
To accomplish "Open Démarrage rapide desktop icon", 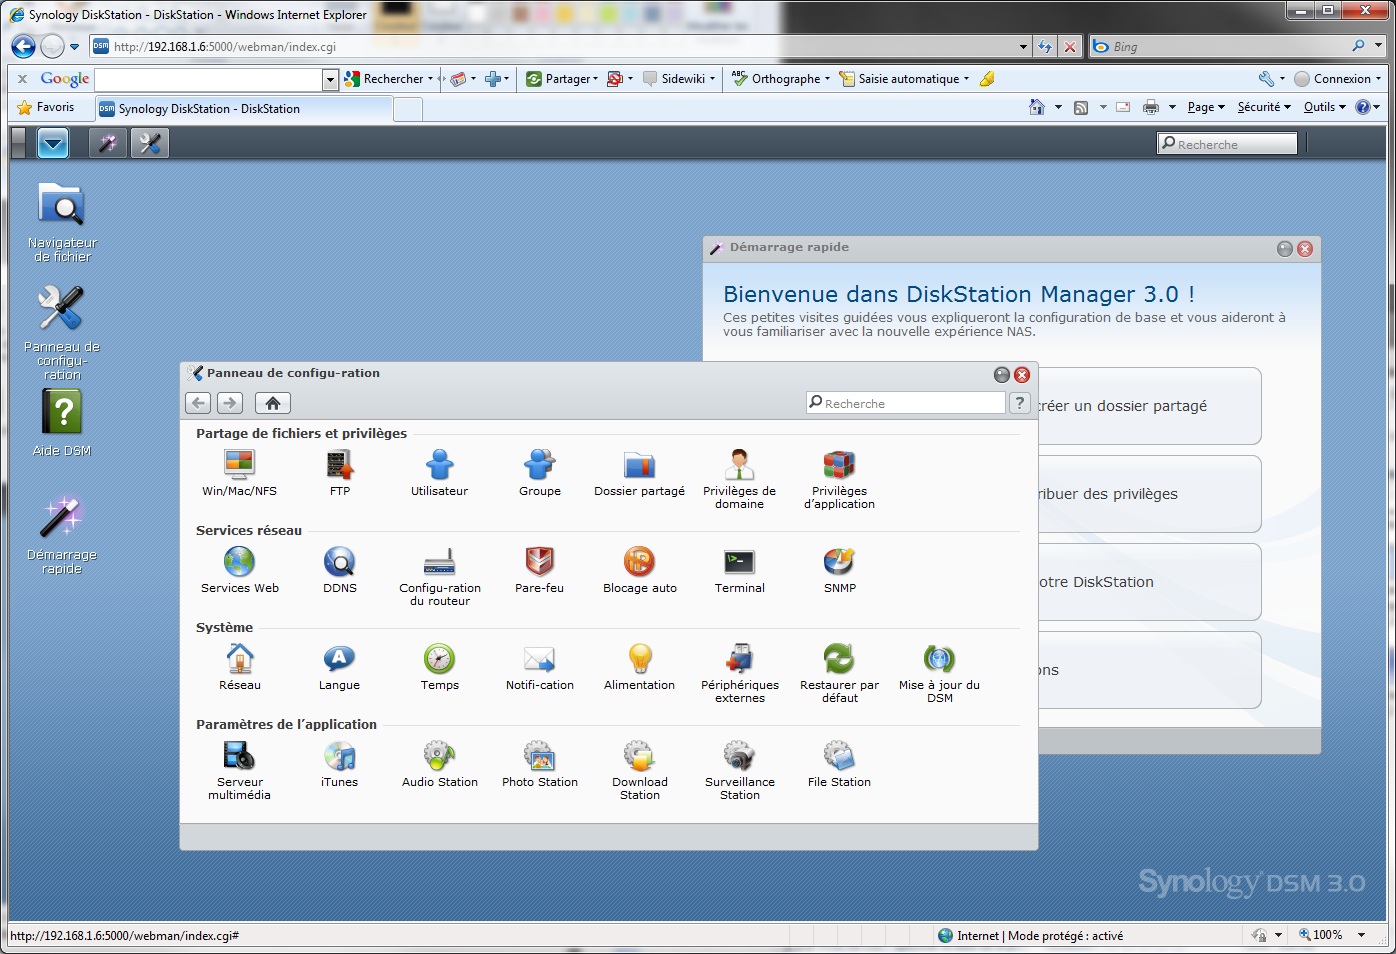I will [x=62, y=535].
